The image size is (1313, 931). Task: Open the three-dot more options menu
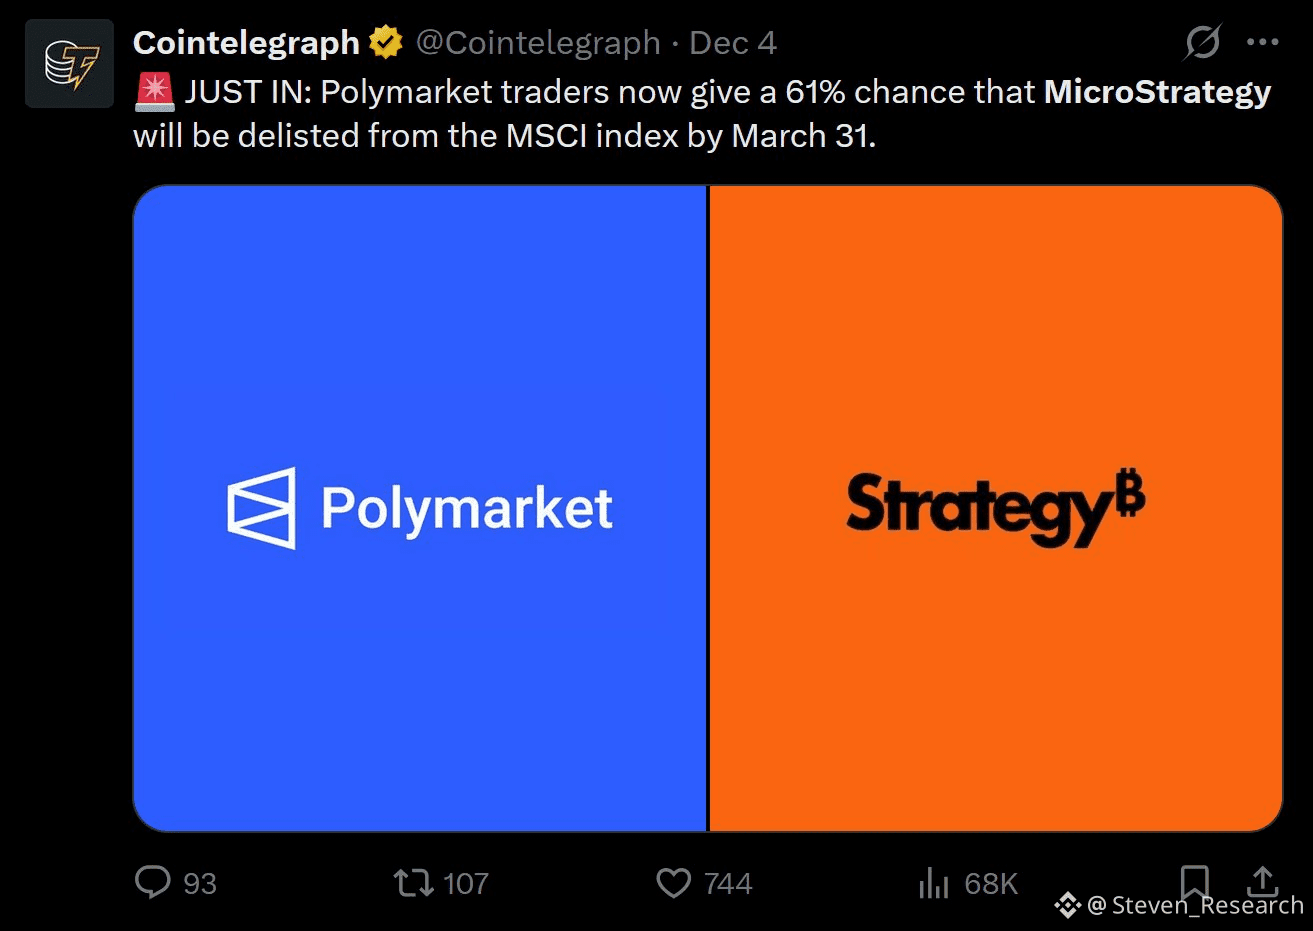pos(1262,42)
